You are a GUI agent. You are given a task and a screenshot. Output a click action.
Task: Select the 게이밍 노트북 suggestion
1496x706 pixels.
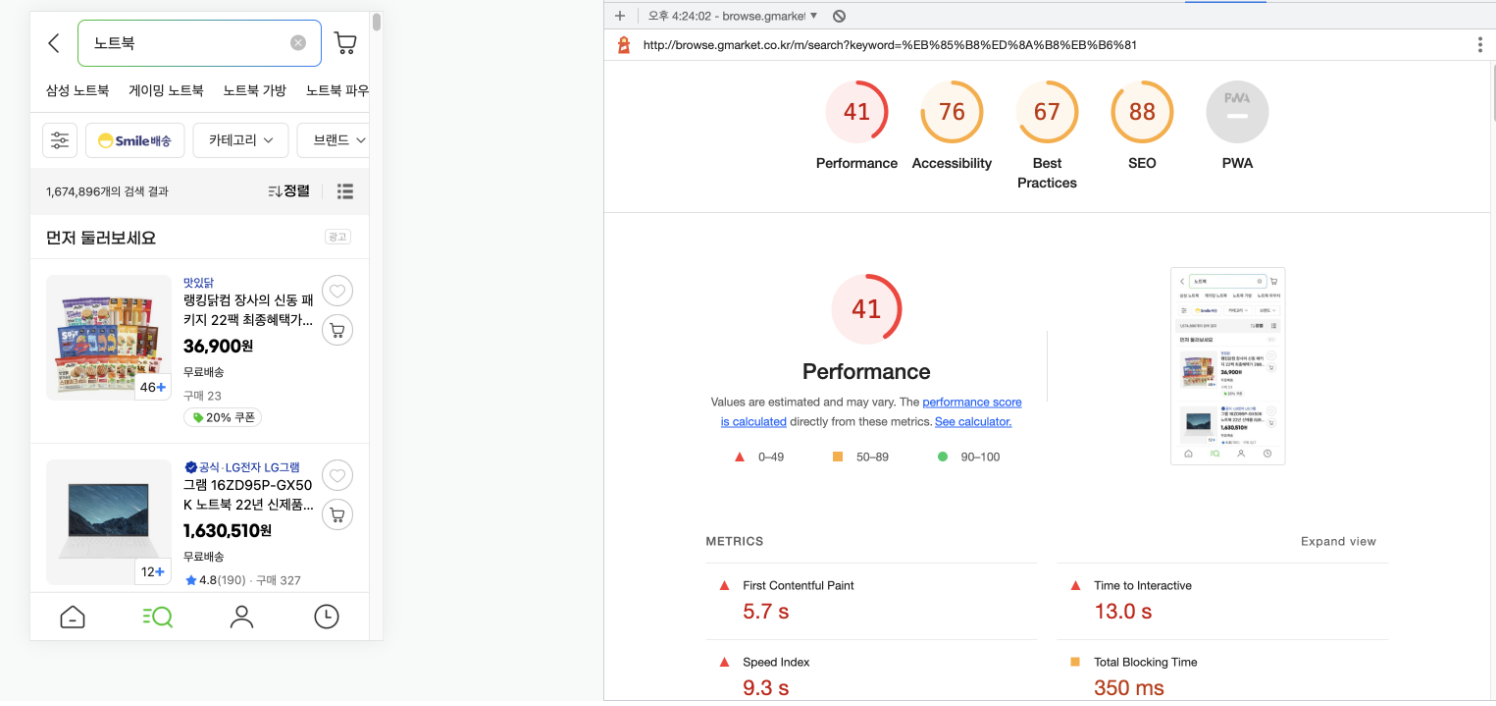pyautogui.click(x=166, y=90)
